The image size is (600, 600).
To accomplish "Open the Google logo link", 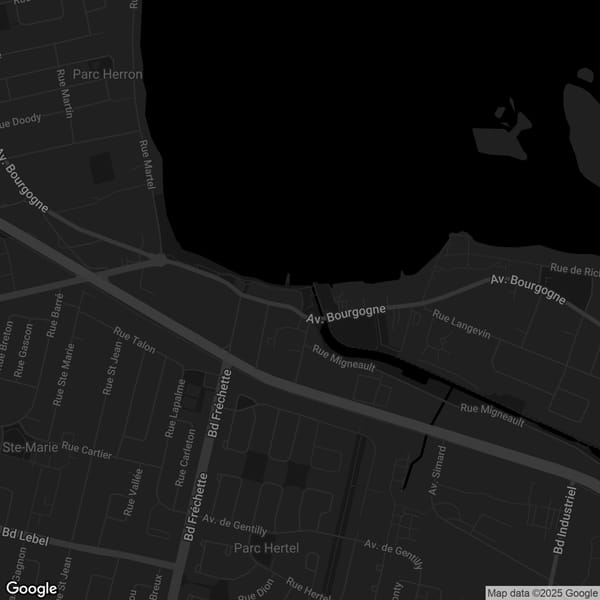I will (x=31, y=588).
